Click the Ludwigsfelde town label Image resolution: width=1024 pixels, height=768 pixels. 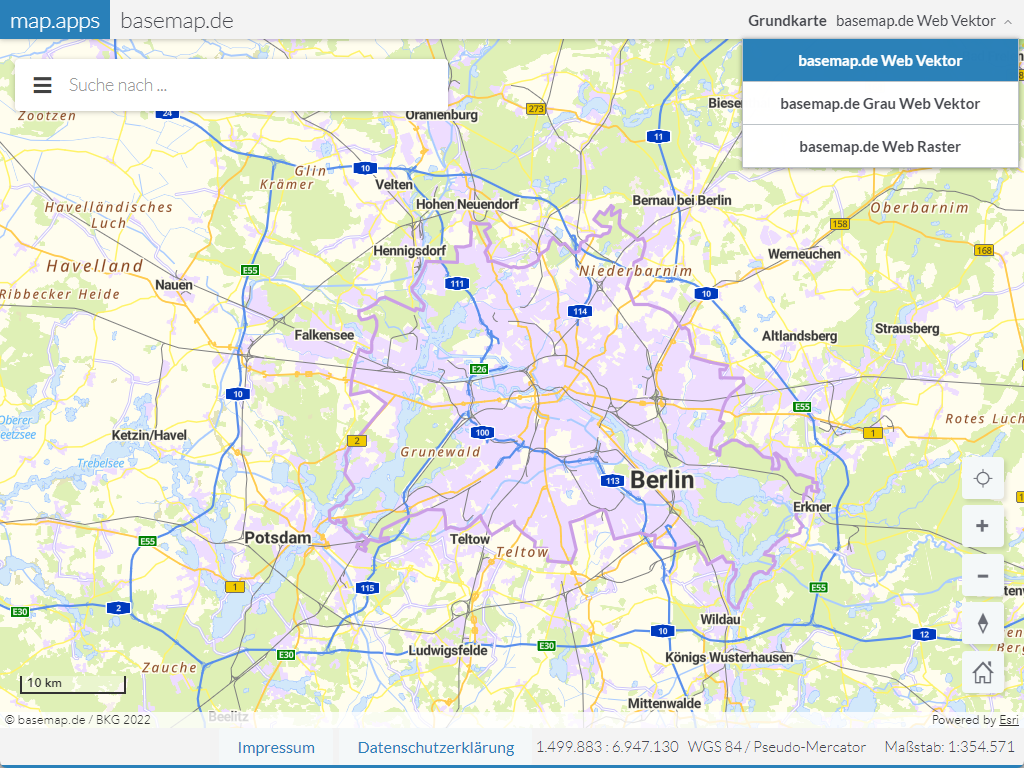448,650
